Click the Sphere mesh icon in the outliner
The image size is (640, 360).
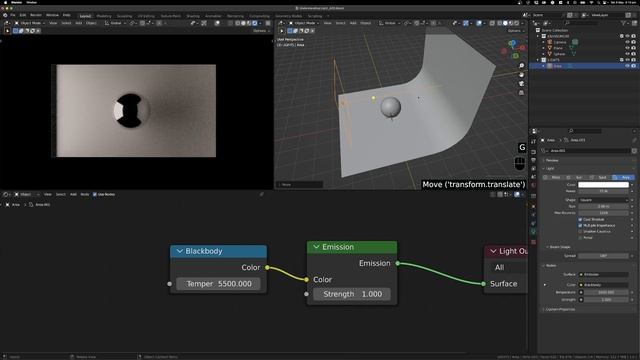[x=549, y=54]
